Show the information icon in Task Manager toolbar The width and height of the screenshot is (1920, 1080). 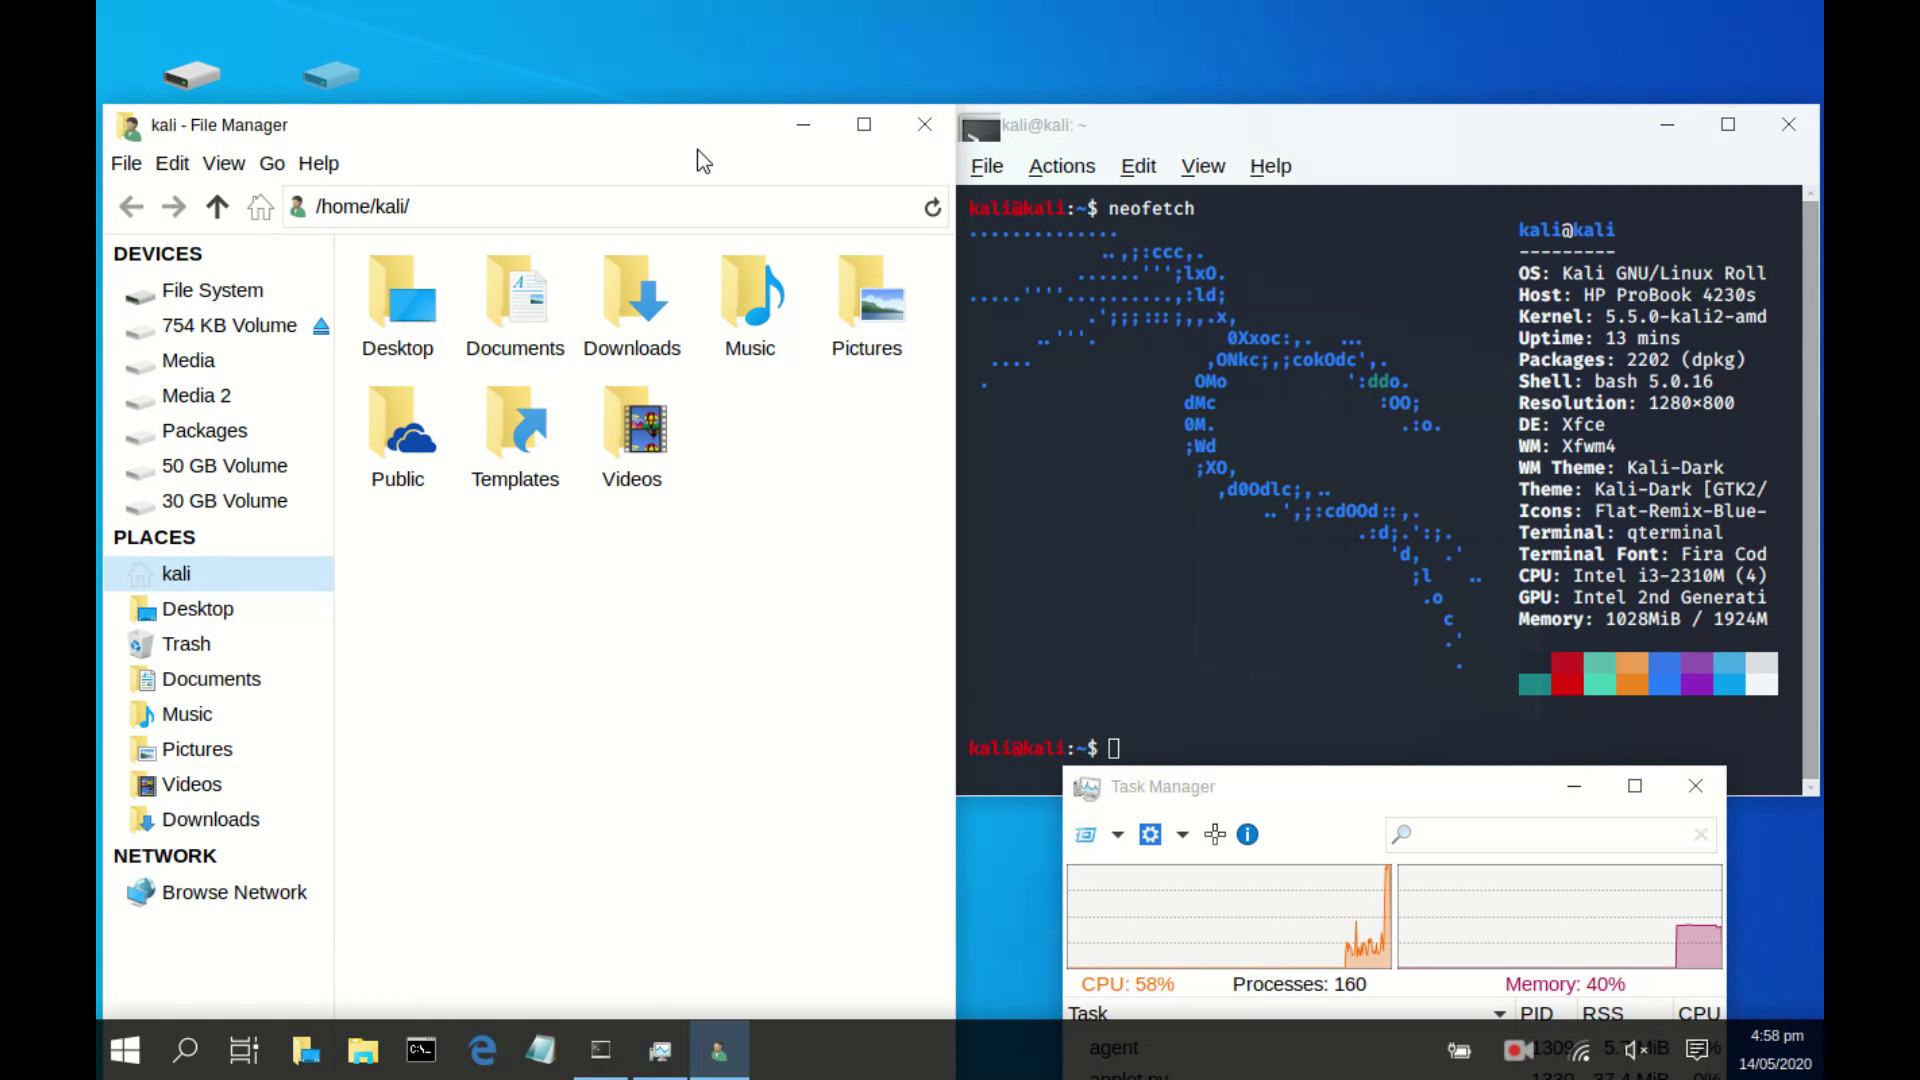1247,834
